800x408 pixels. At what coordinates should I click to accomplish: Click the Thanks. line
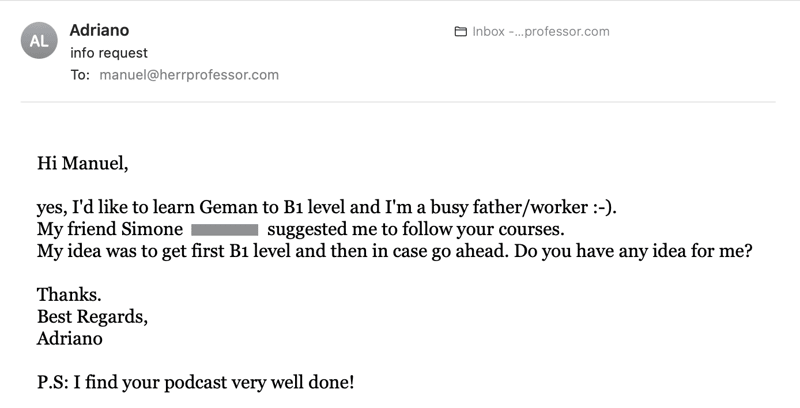[x=69, y=295]
